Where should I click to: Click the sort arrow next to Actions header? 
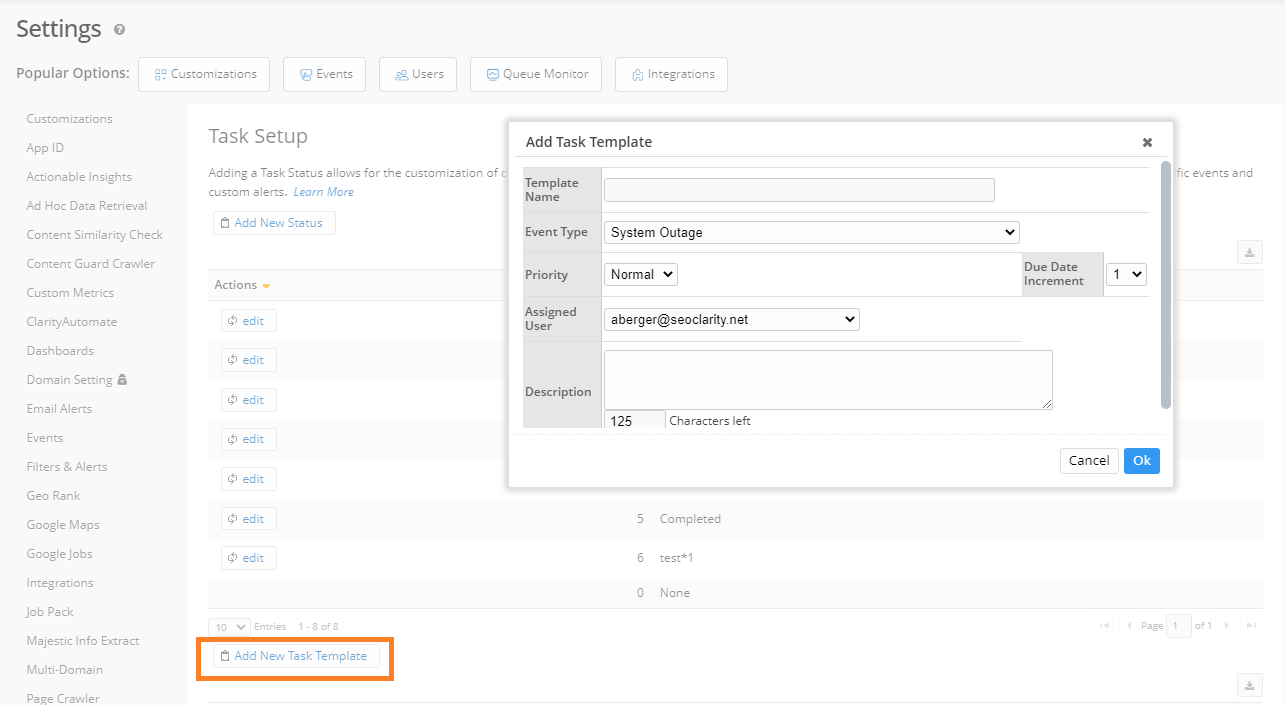tap(266, 286)
